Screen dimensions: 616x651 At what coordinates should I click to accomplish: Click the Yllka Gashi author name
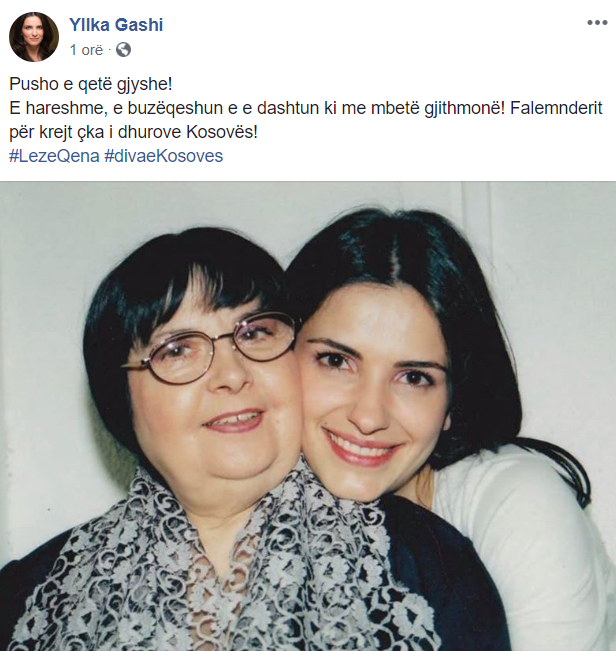coord(116,25)
